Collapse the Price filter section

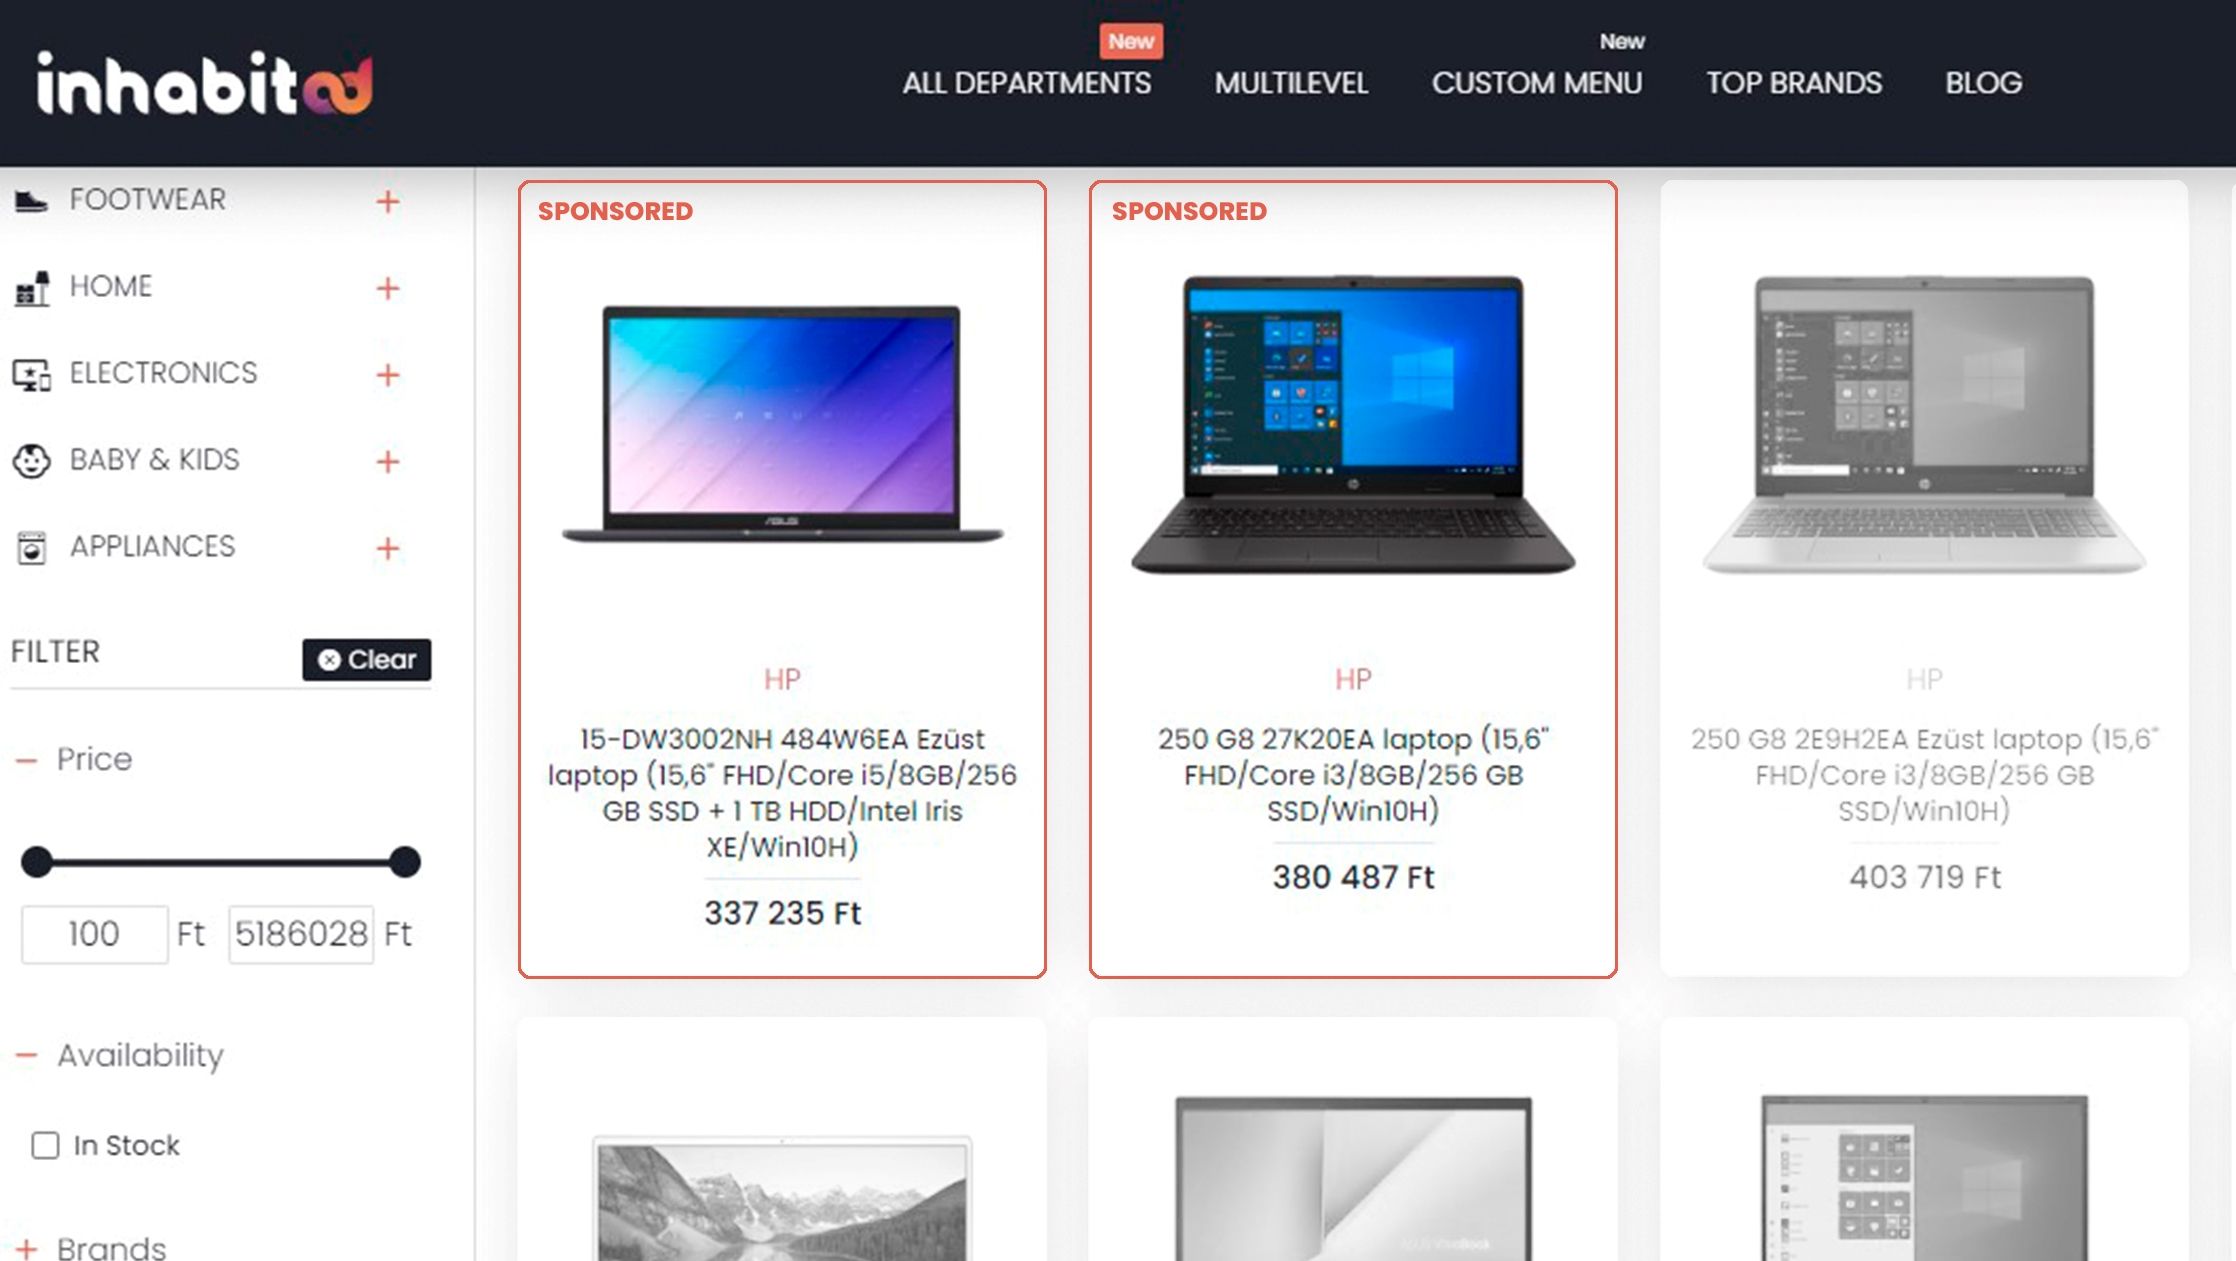click(27, 761)
